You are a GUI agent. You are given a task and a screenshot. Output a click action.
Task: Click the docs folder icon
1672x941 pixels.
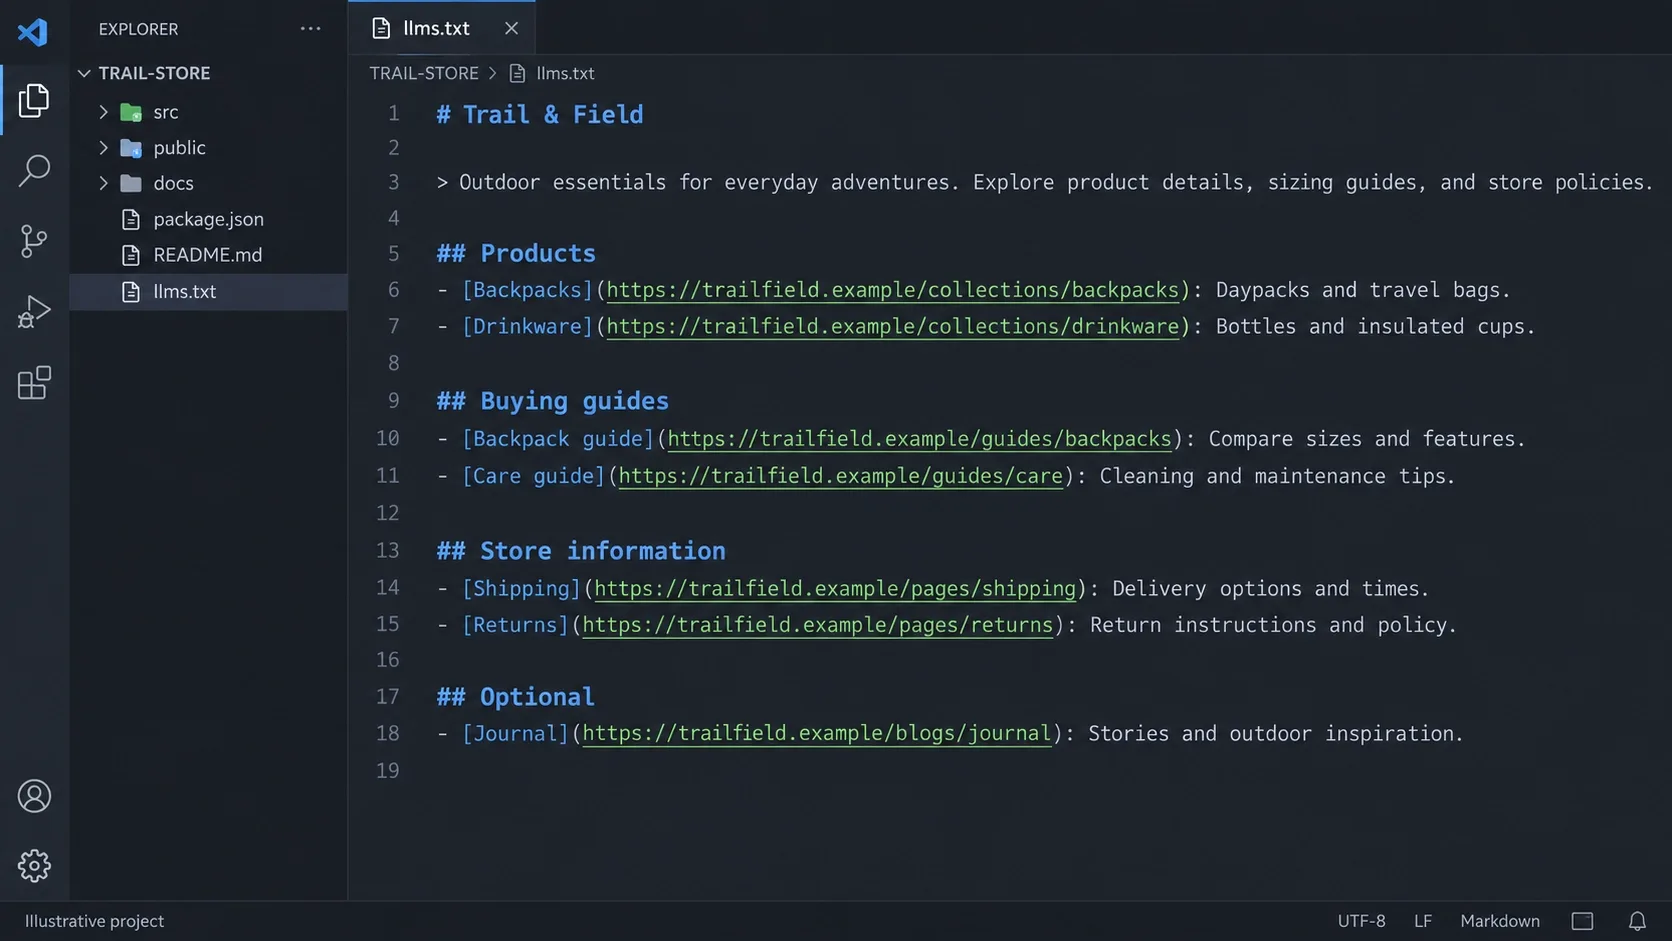tap(131, 183)
